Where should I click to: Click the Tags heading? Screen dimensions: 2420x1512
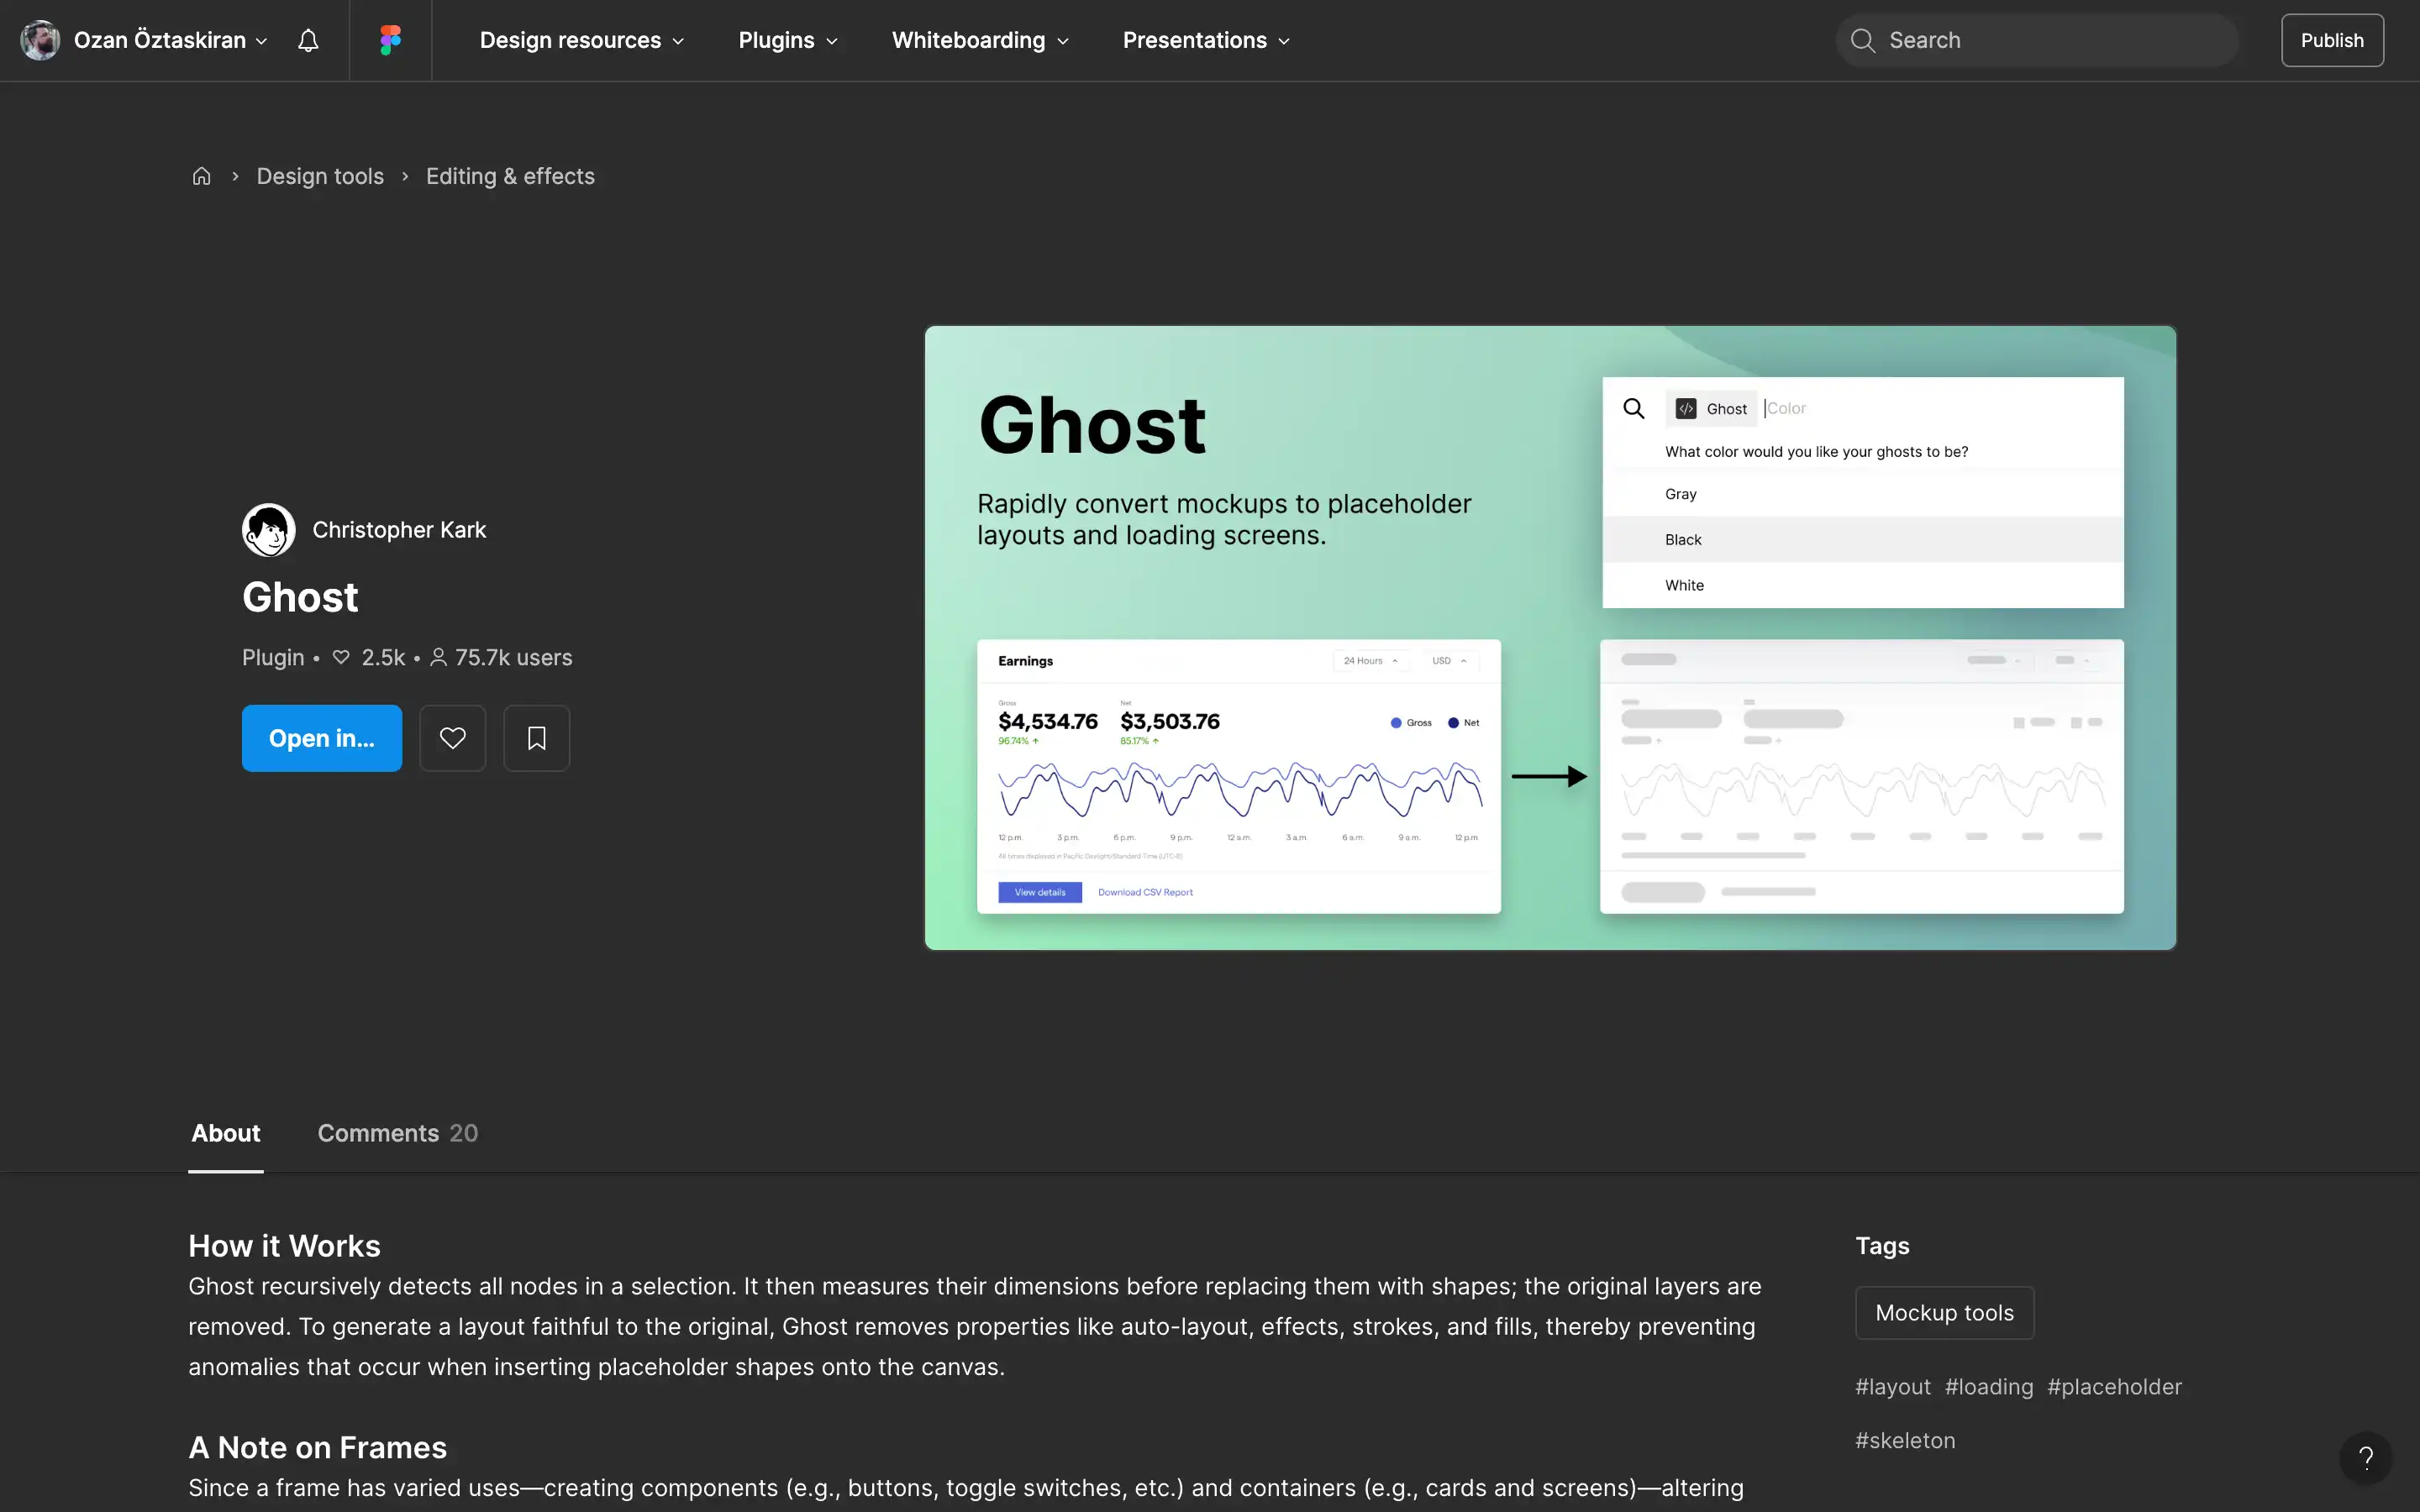[x=1882, y=1246]
